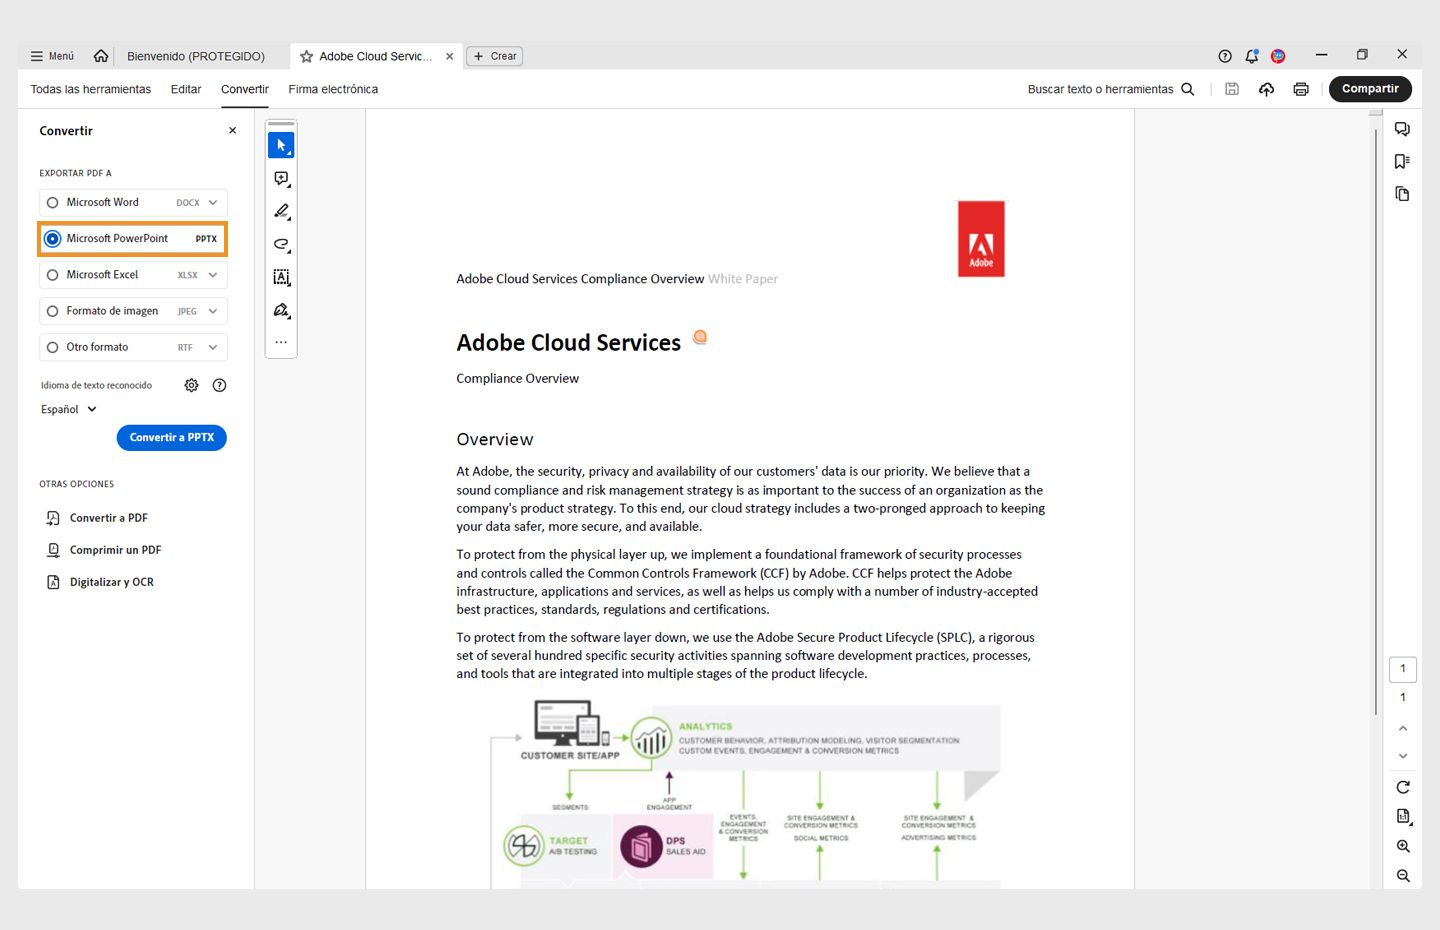This screenshot has height=930, width=1440.
Task: Select the annotation selection arrow tool
Action: 281,144
